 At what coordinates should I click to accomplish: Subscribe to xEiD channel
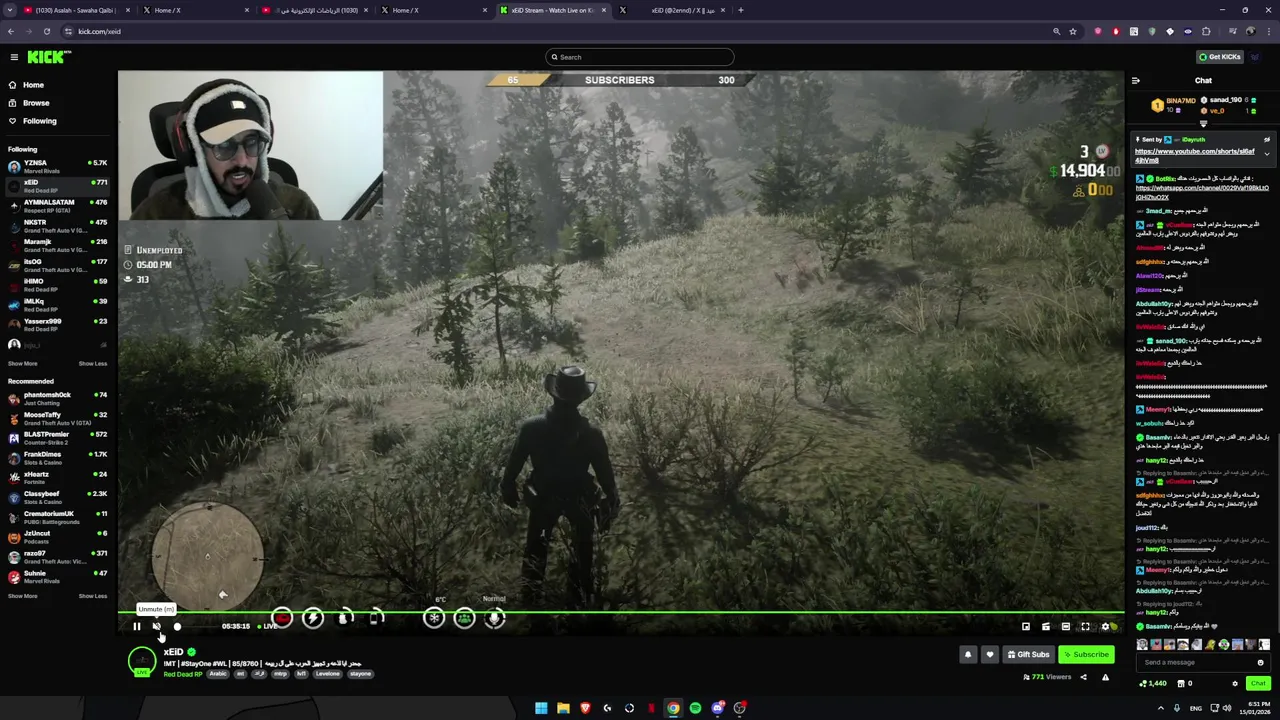coord(1086,655)
